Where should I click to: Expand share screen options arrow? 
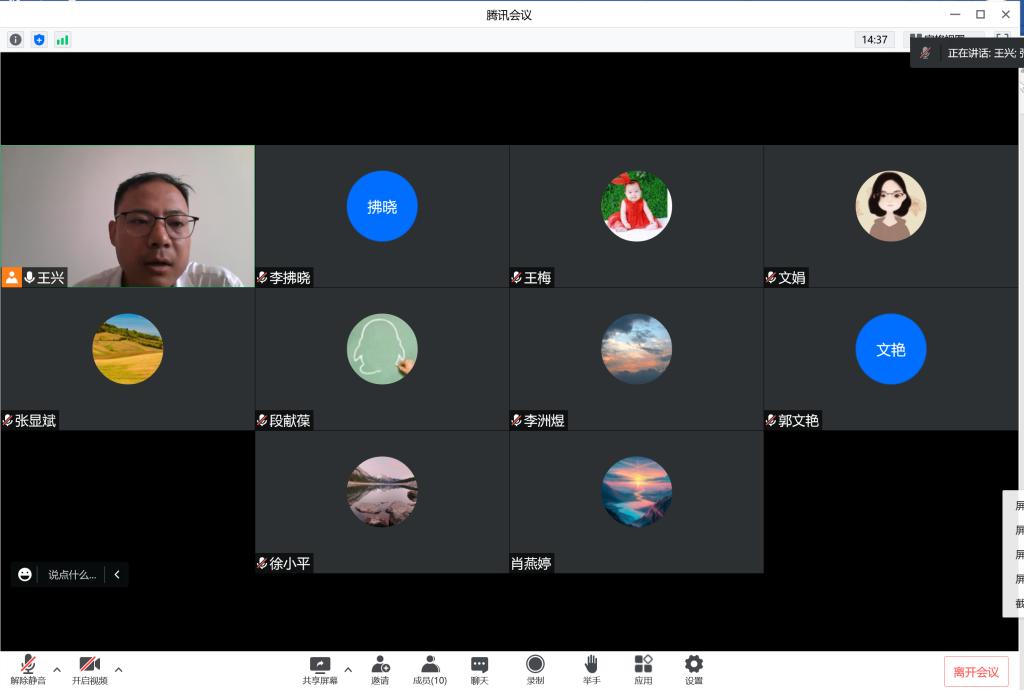point(348,669)
